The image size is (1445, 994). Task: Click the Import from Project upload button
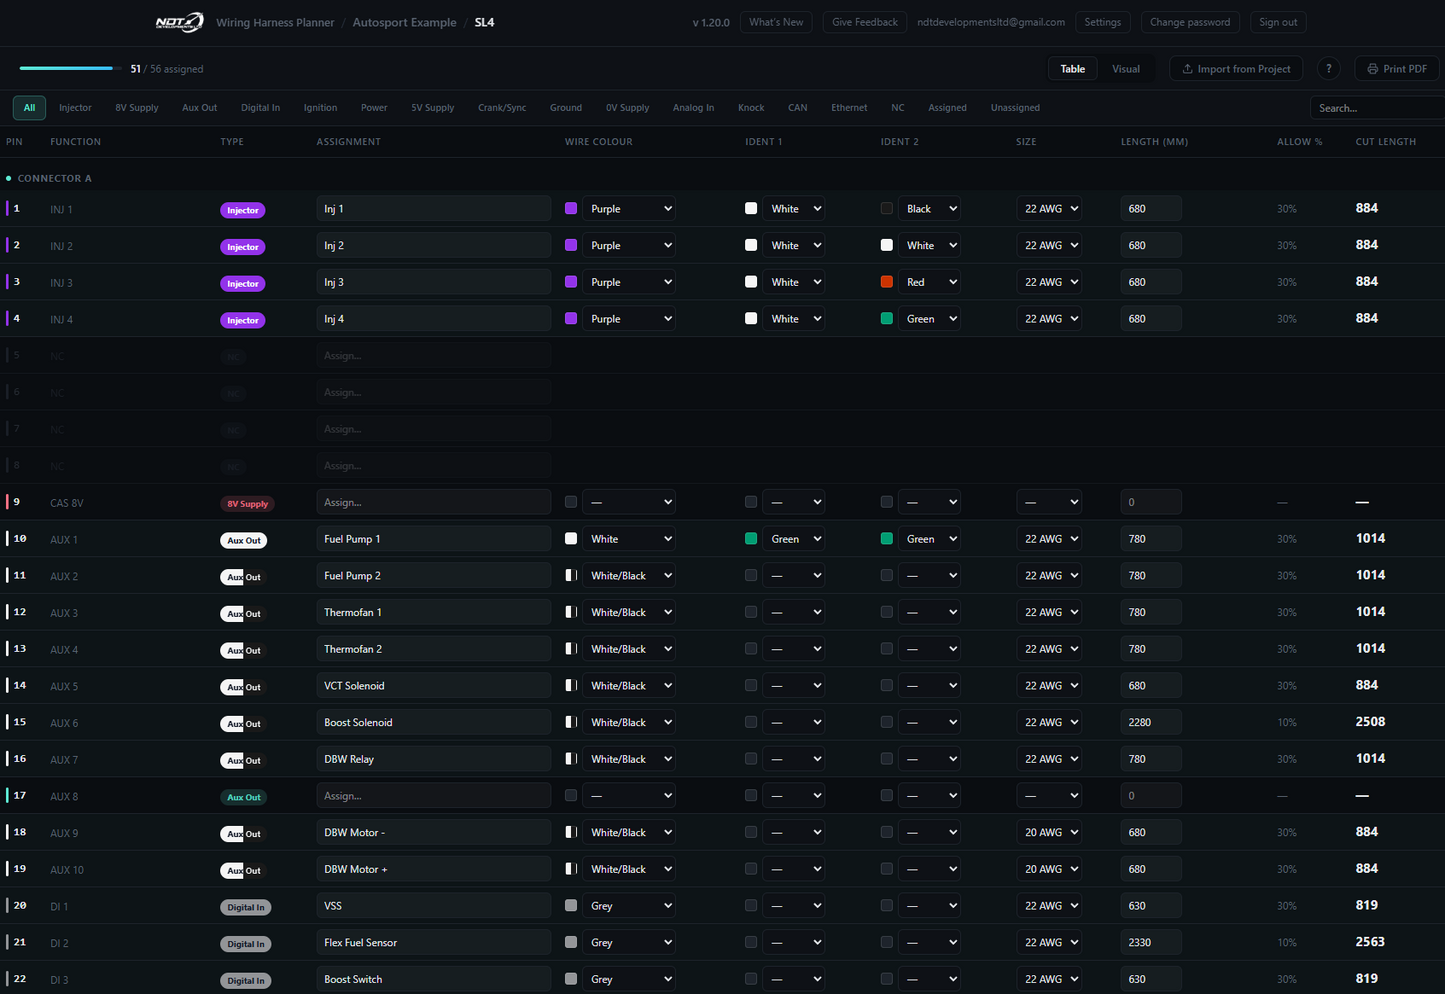point(1236,69)
